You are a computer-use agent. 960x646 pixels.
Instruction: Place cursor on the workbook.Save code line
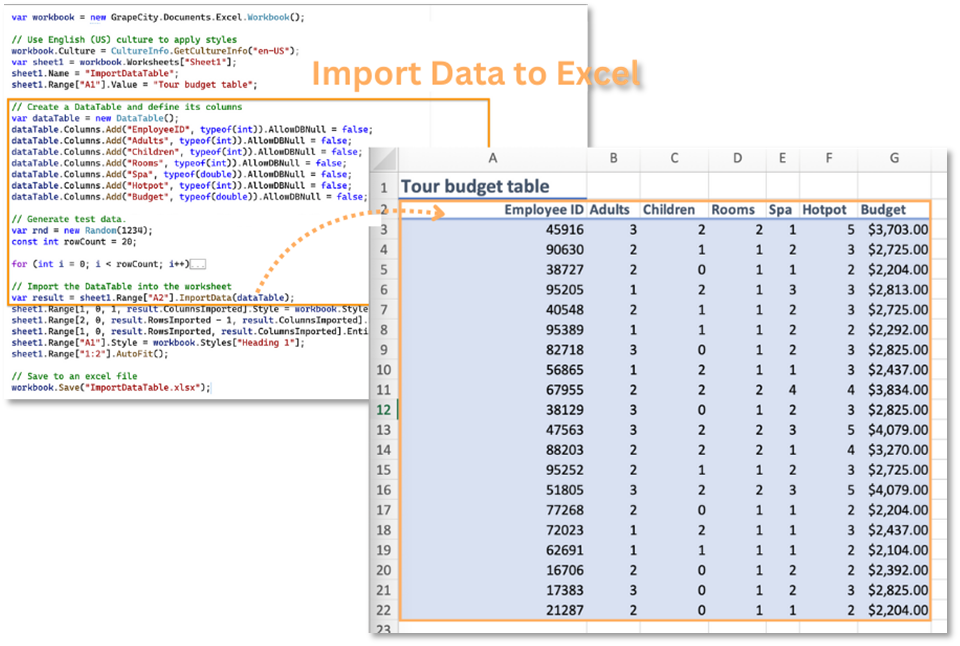pyautogui.click(x=111, y=388)
